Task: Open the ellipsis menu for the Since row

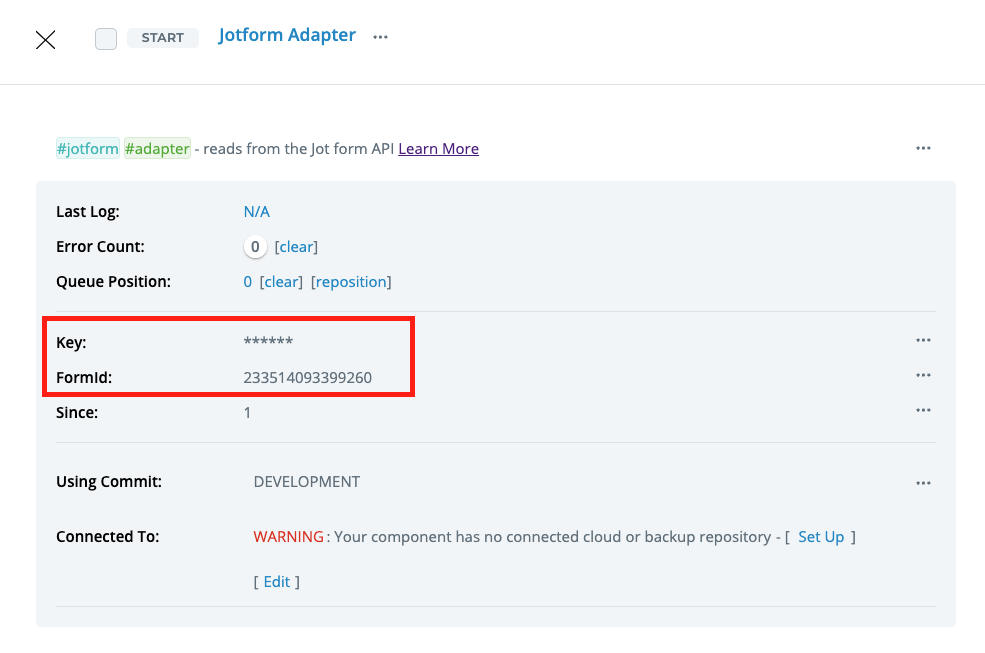Action: click(x=923, y=410)
